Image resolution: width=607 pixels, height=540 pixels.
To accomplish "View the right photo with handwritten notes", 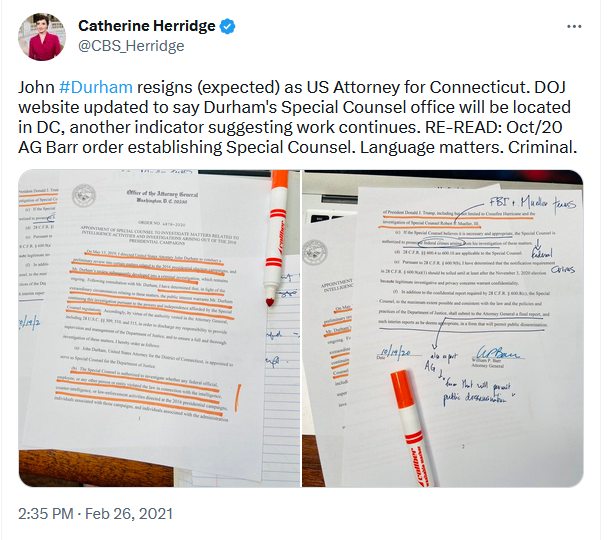I will [x=442, y=328].
